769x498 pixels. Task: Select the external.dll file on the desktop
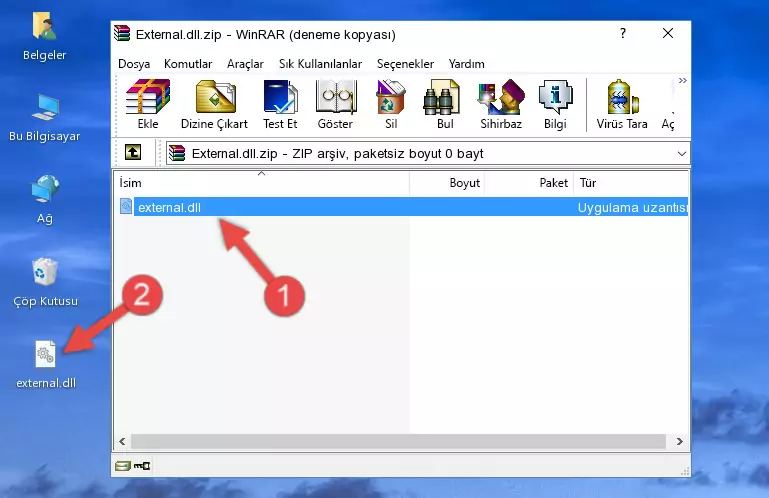pyautogui.click(x=46, y=365)
